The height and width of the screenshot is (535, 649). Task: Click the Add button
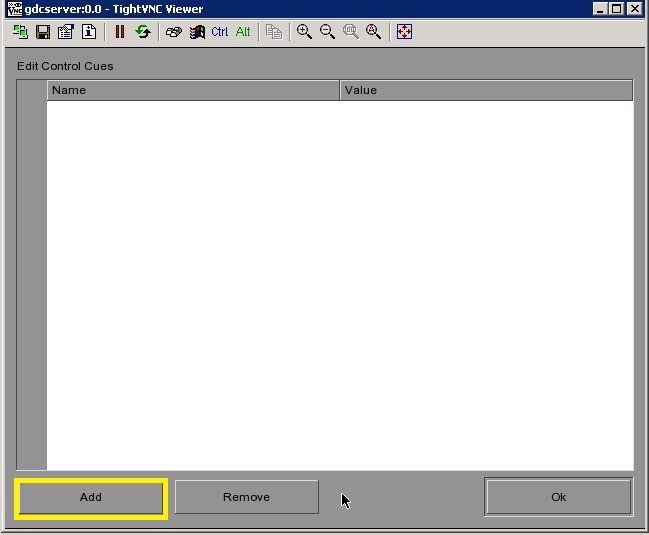[x=91, y=498]
